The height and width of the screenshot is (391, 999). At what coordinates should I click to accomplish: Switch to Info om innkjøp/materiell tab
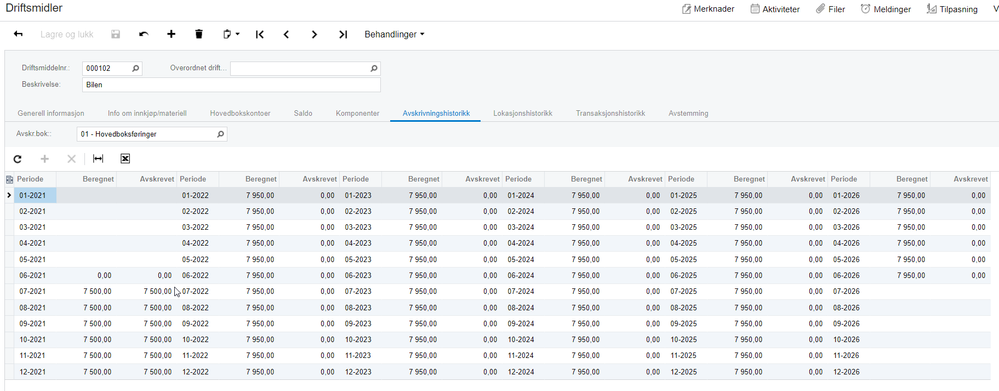click(x=147, y=113)
